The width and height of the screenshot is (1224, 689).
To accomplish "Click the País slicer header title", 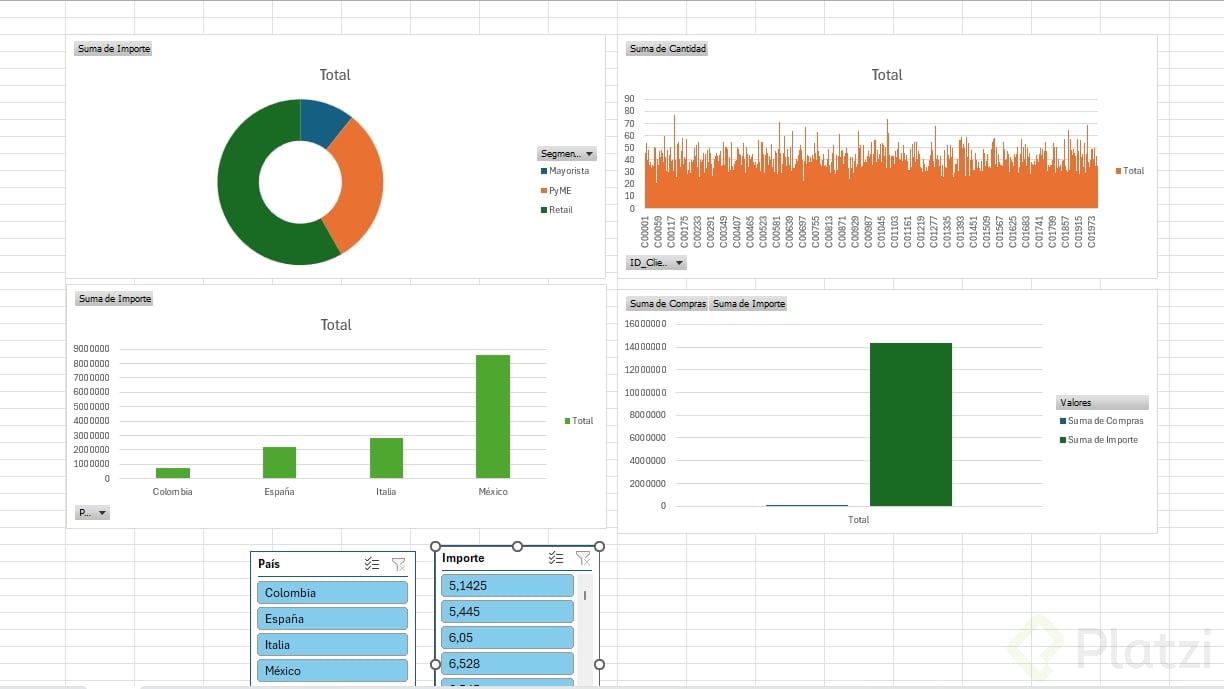I will pyautogui.click(x=269, y=564).
